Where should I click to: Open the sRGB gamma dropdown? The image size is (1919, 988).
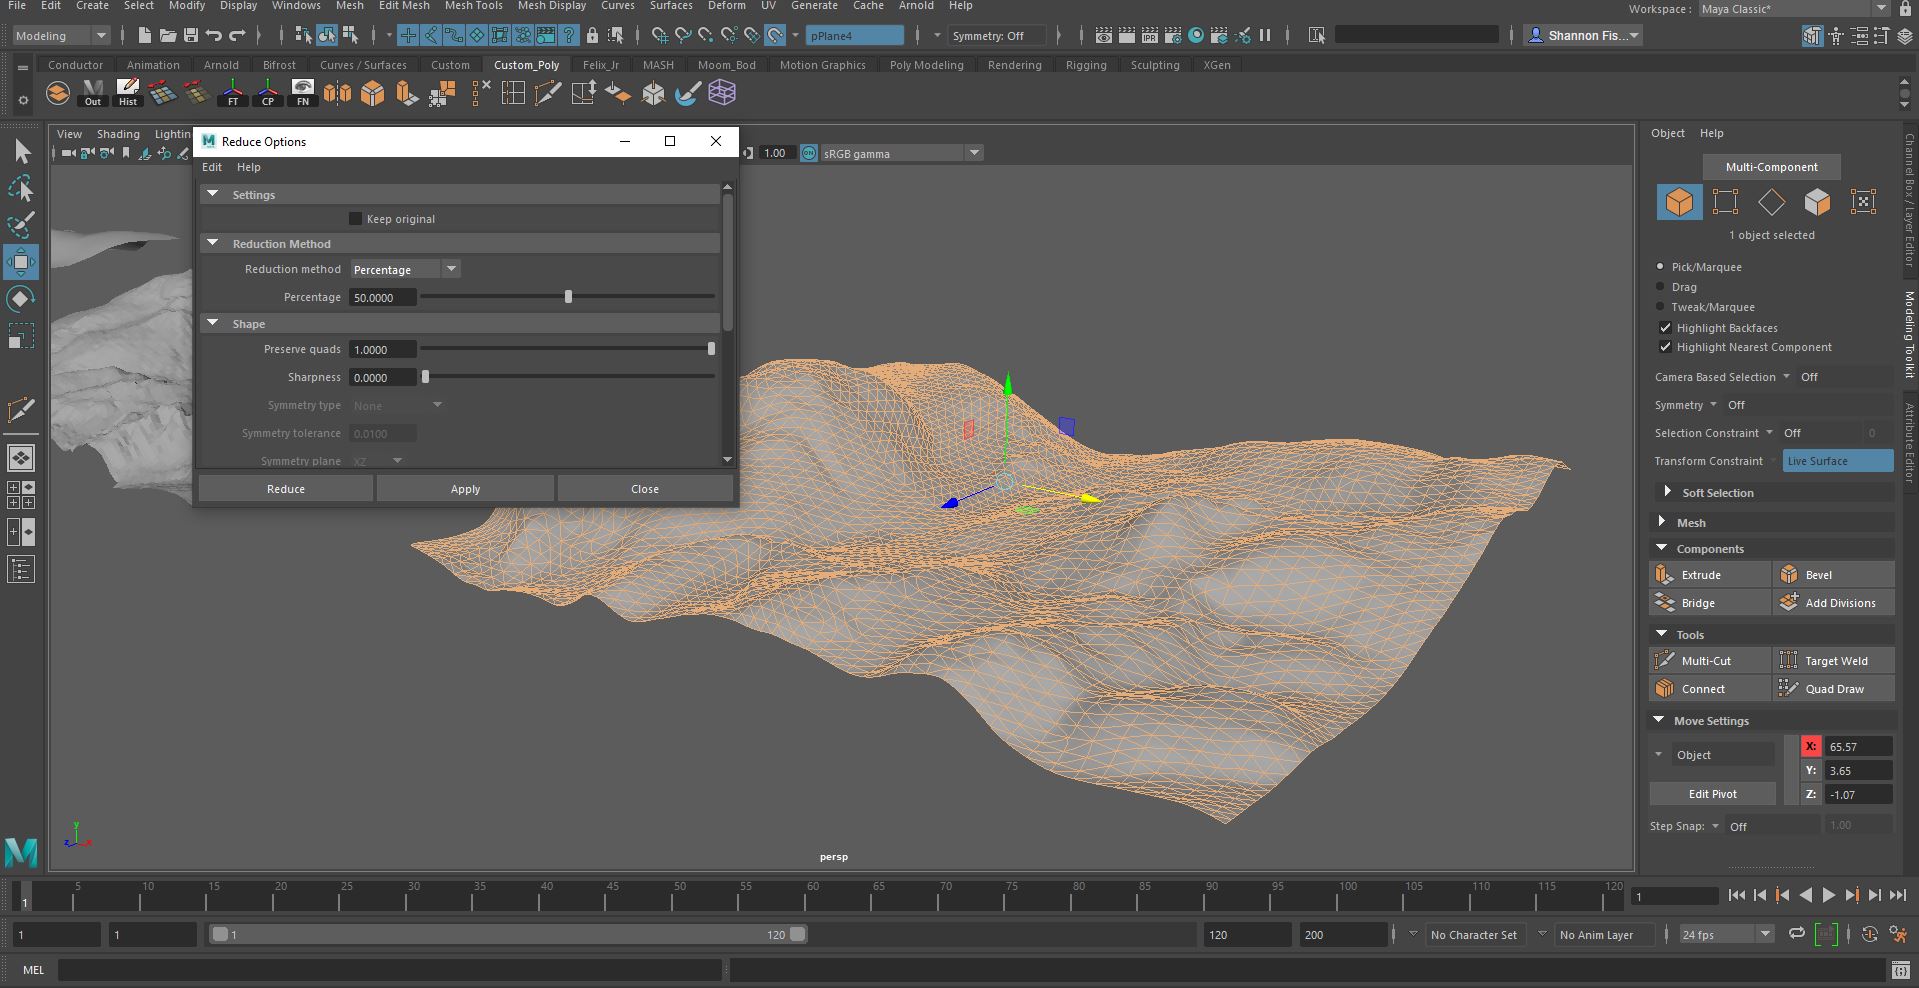pyautogui.click(x=973, y=152)
